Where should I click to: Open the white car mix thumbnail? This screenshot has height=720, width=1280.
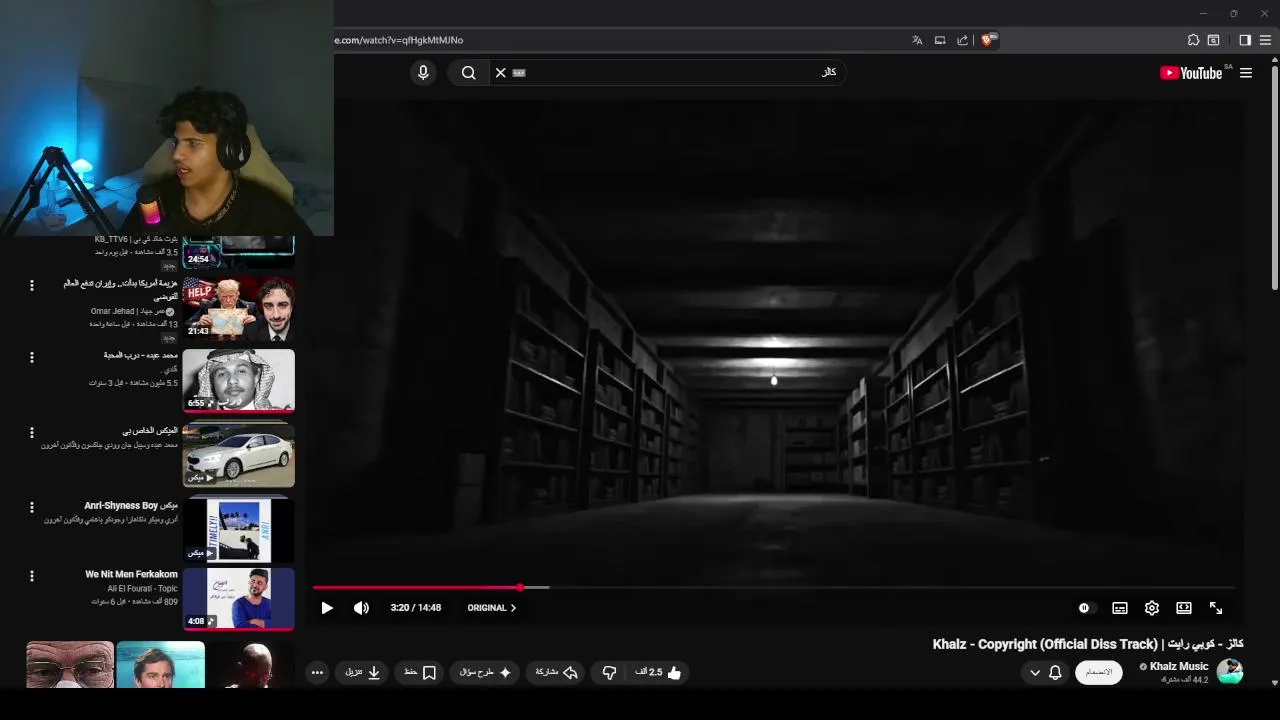click(x=239, y=455)
